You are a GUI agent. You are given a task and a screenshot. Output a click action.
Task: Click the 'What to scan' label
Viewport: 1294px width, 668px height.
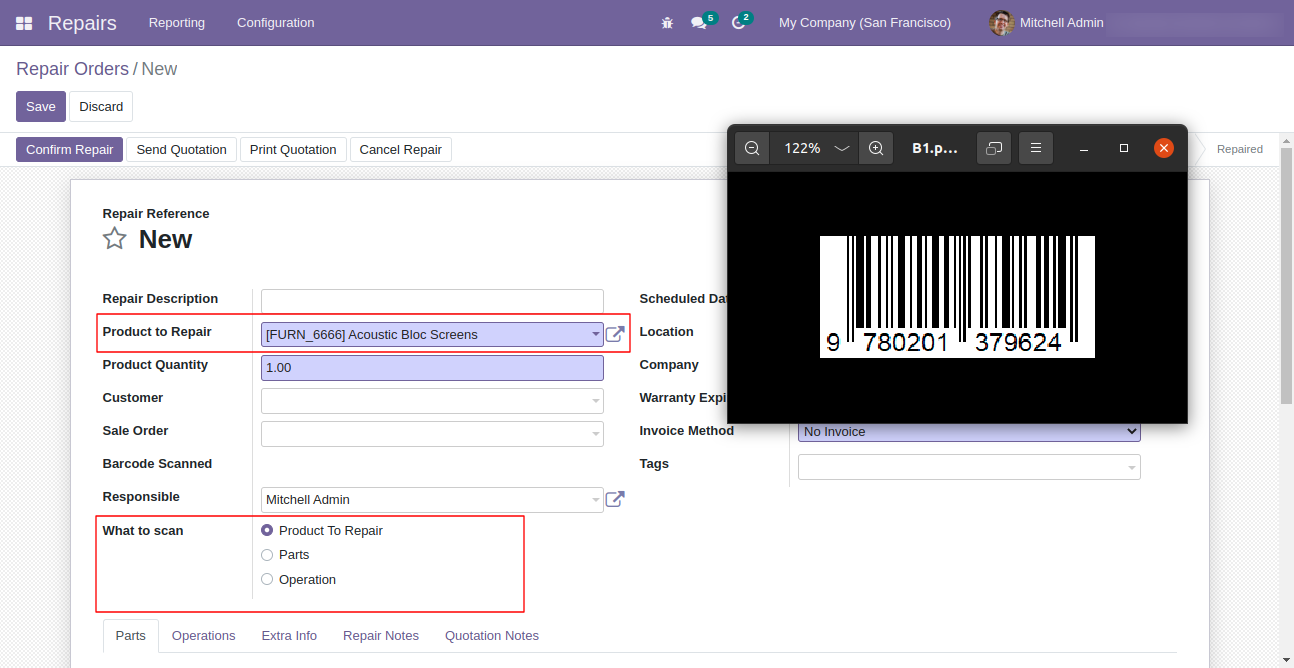(x=143, y=531)
